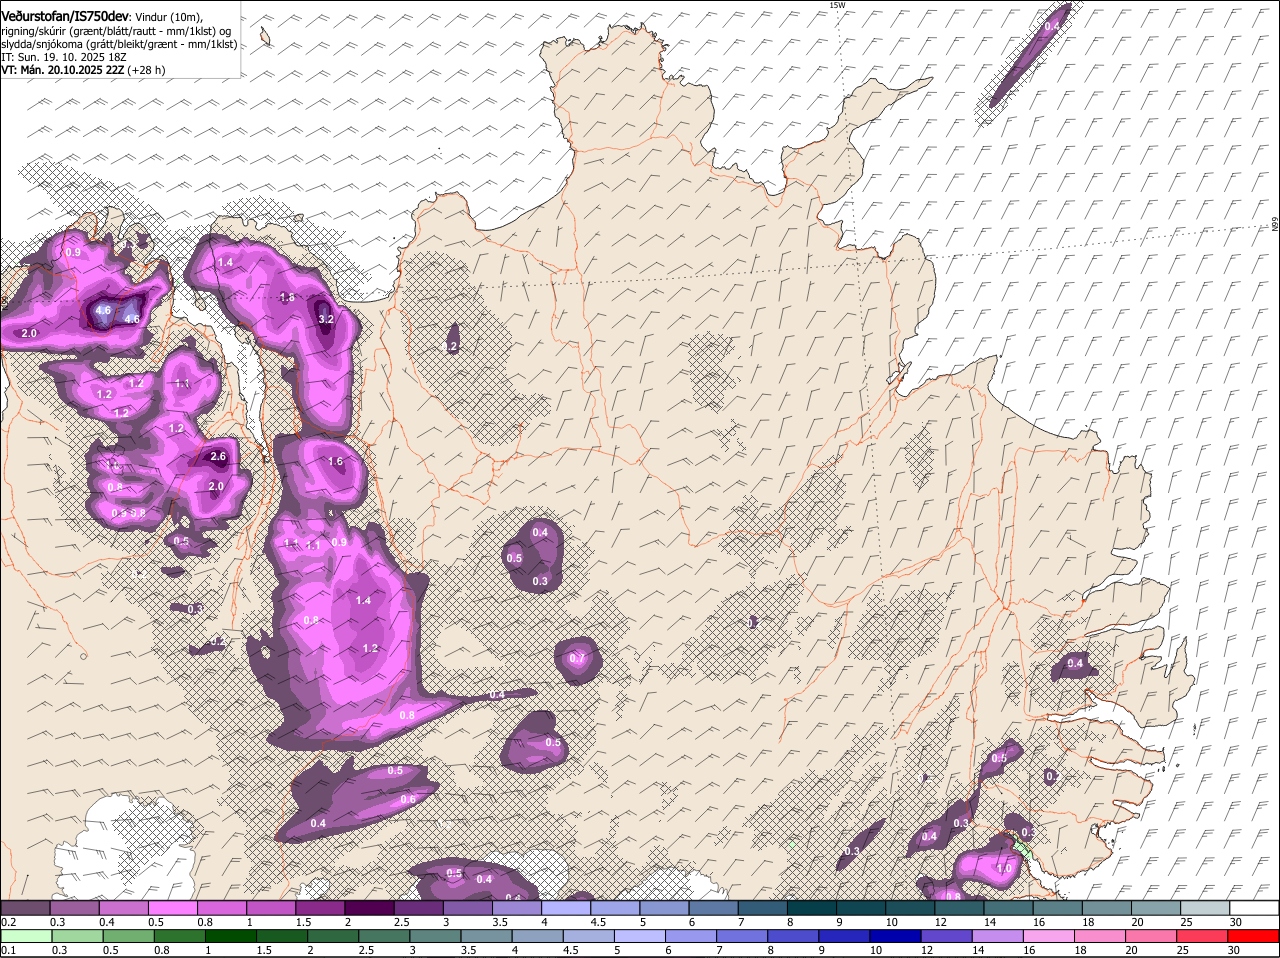Click the 16 label on upper scale
The height and width of the screenshot is (958, 1280).
(x=1040, y=922)
